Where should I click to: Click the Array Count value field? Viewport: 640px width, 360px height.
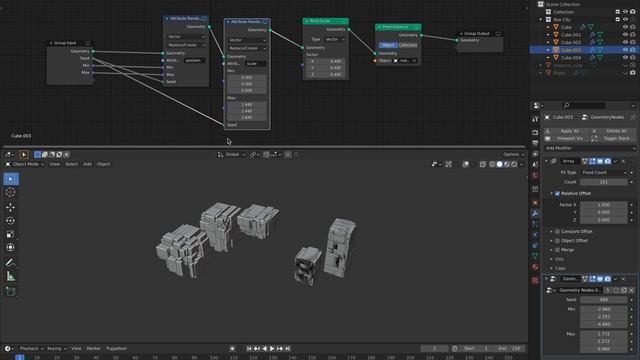[604, 182]
